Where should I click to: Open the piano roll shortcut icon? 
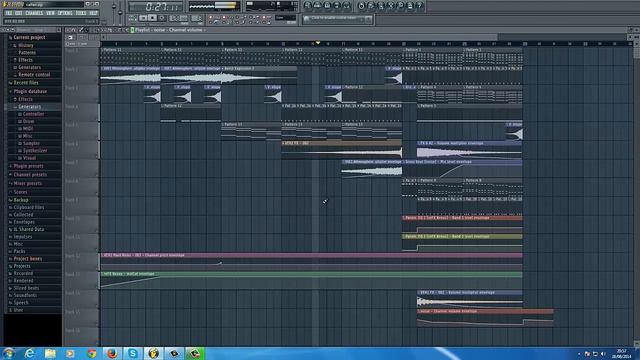pos(327,6)
